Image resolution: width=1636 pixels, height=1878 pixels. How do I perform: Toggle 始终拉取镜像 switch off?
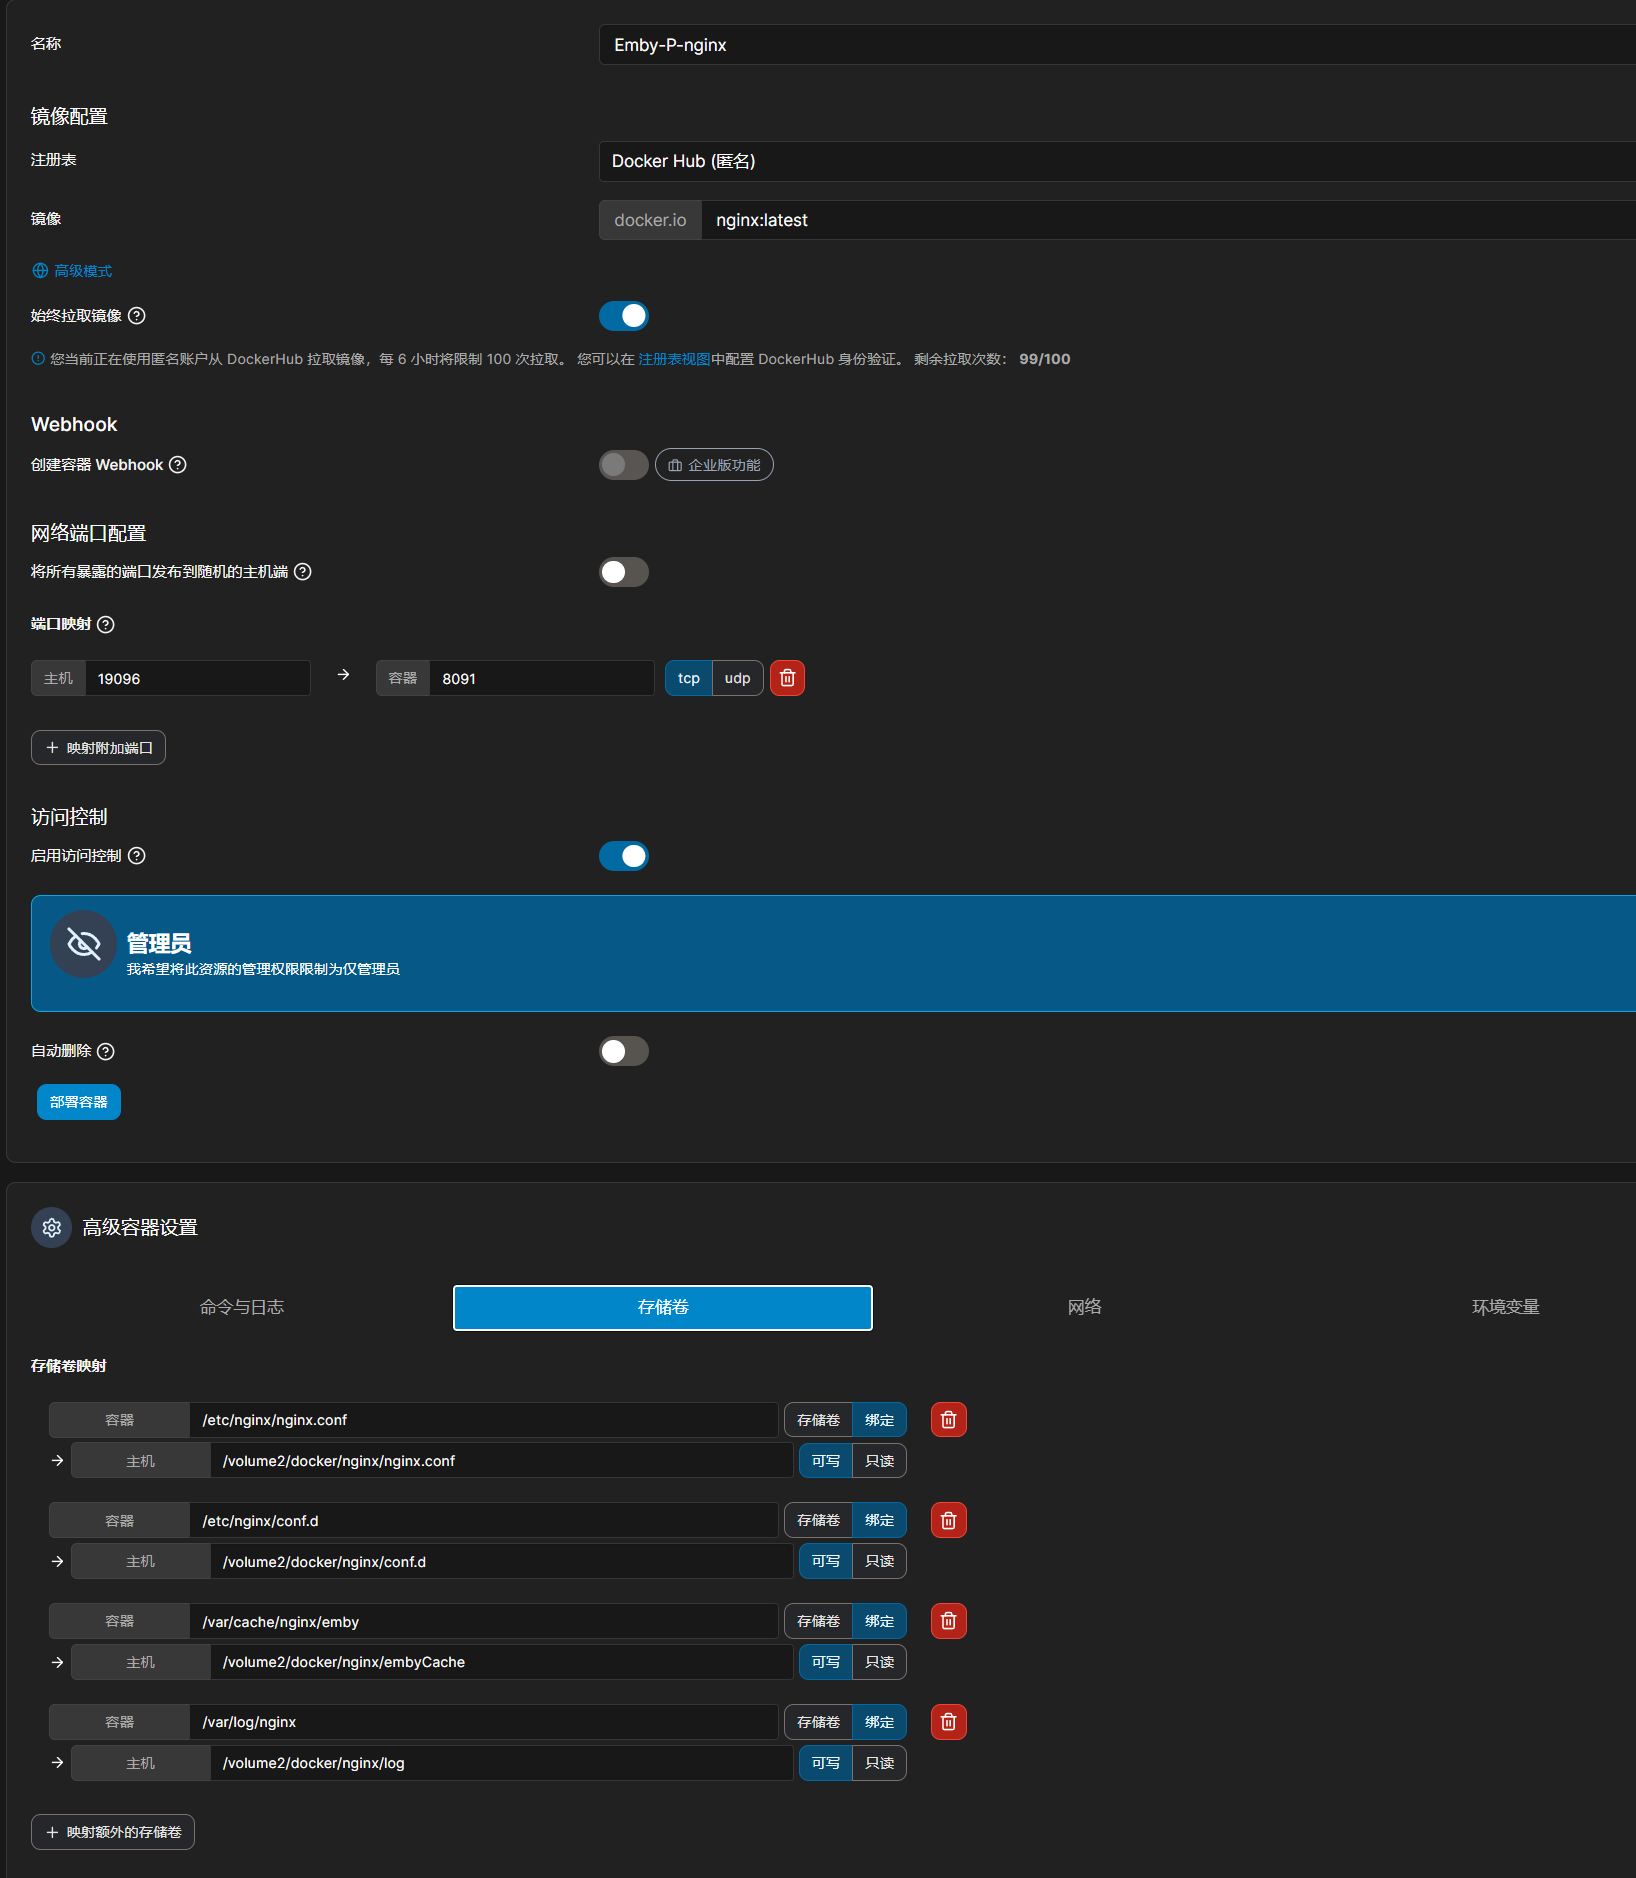point(624,316)
